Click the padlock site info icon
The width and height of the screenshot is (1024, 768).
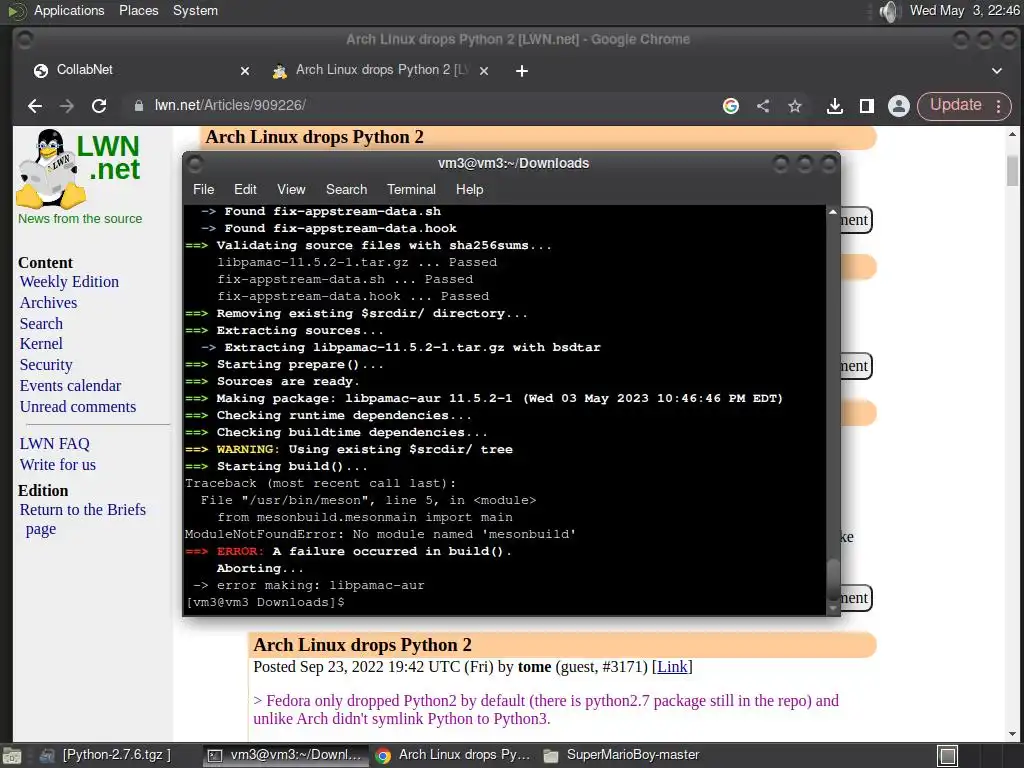(x=138, y=106)
